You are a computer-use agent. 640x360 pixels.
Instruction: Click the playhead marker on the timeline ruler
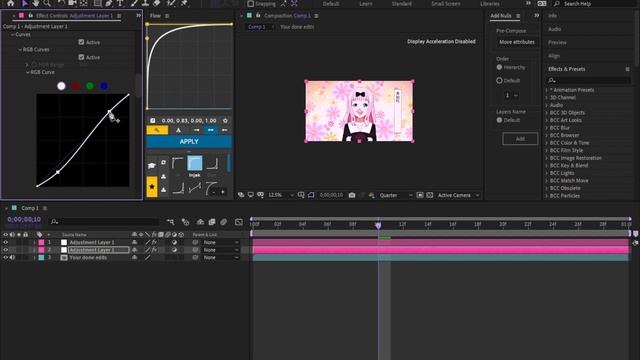click(378, 225)
